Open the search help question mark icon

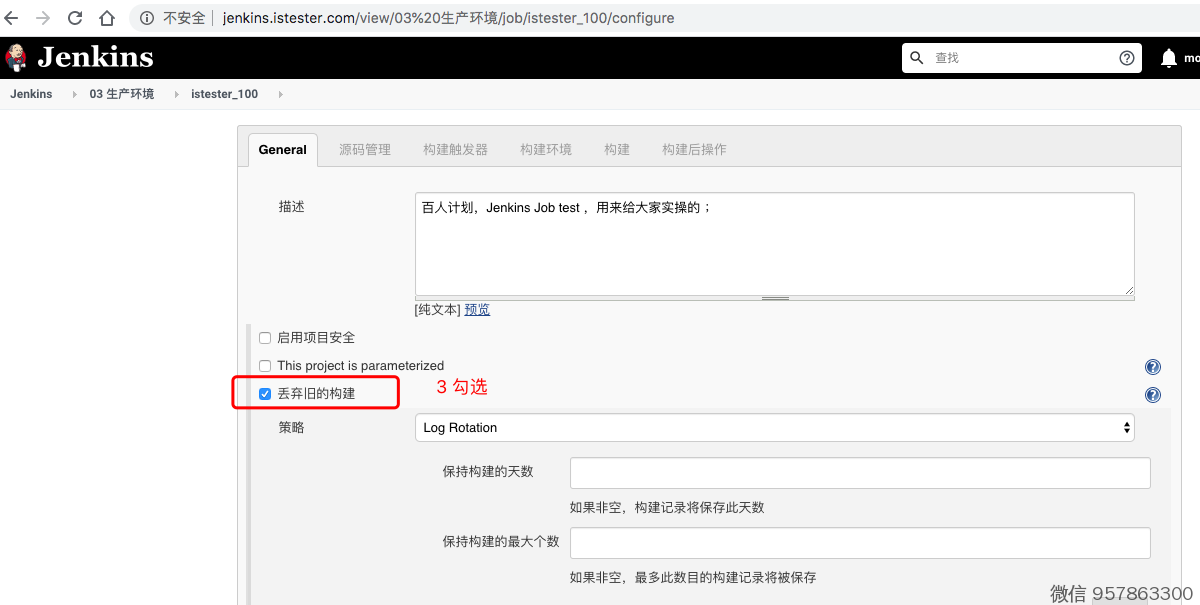point(1127,58)
